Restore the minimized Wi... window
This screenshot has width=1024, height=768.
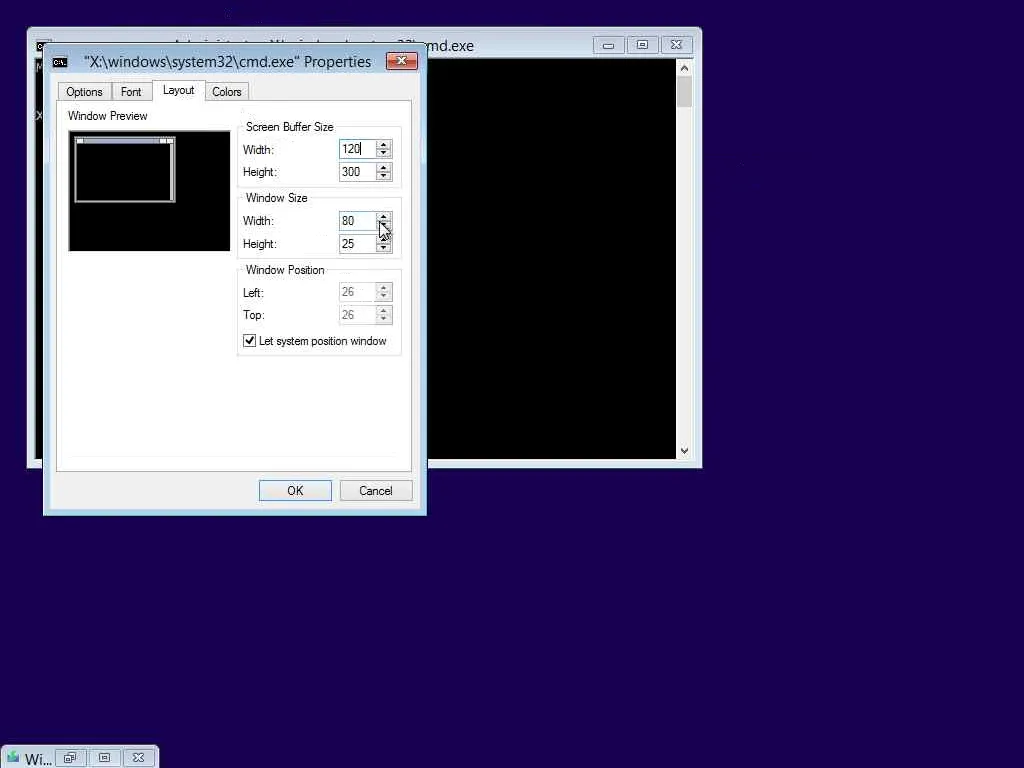[70, 758]
